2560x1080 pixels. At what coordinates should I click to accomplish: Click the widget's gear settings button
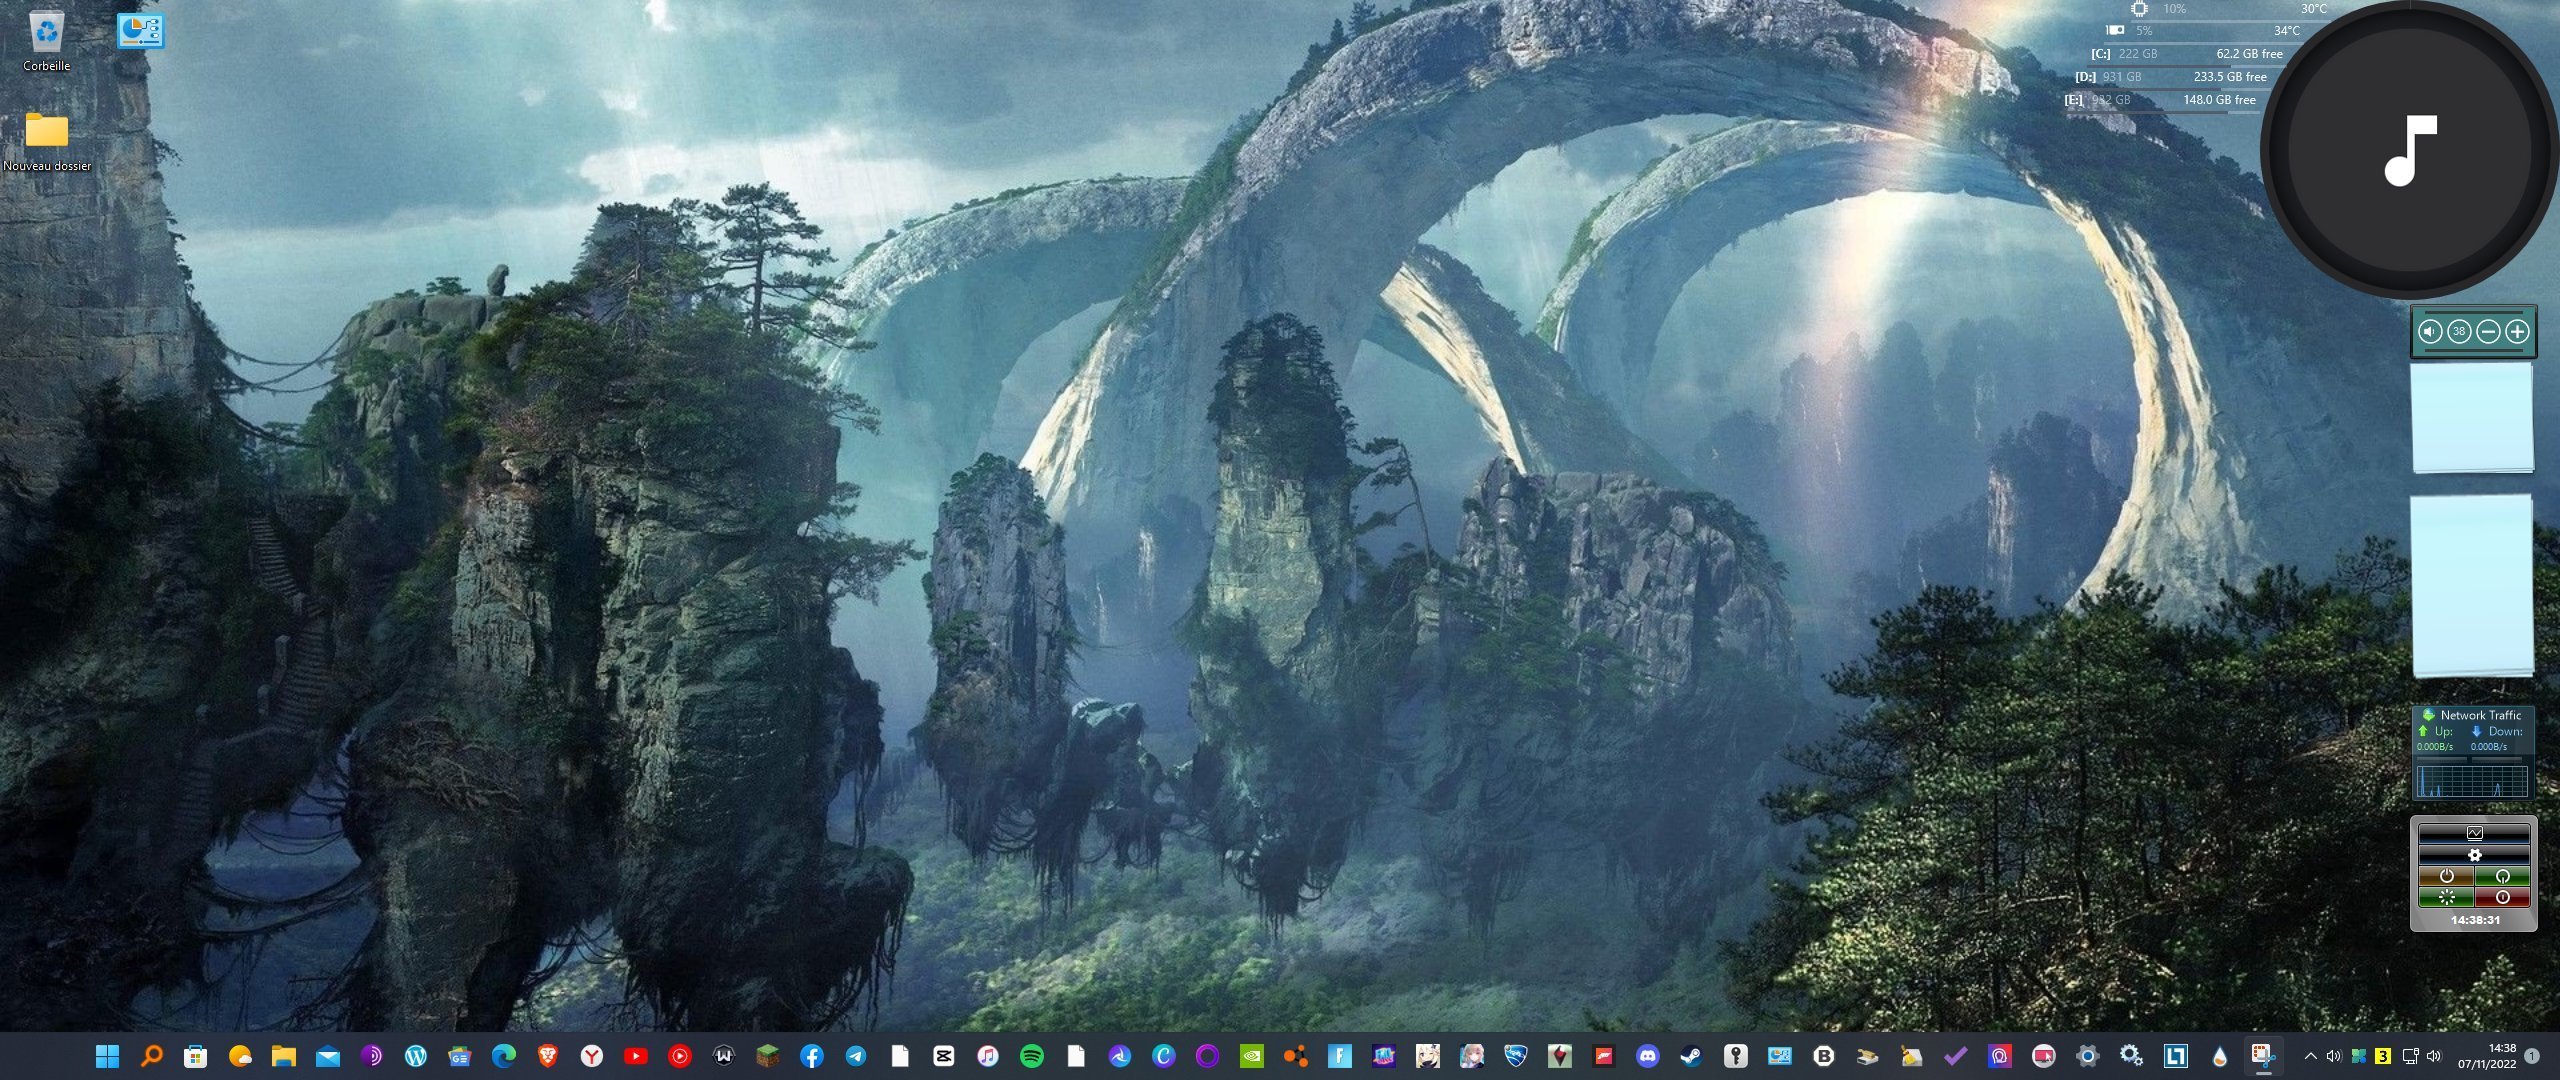2474,855
